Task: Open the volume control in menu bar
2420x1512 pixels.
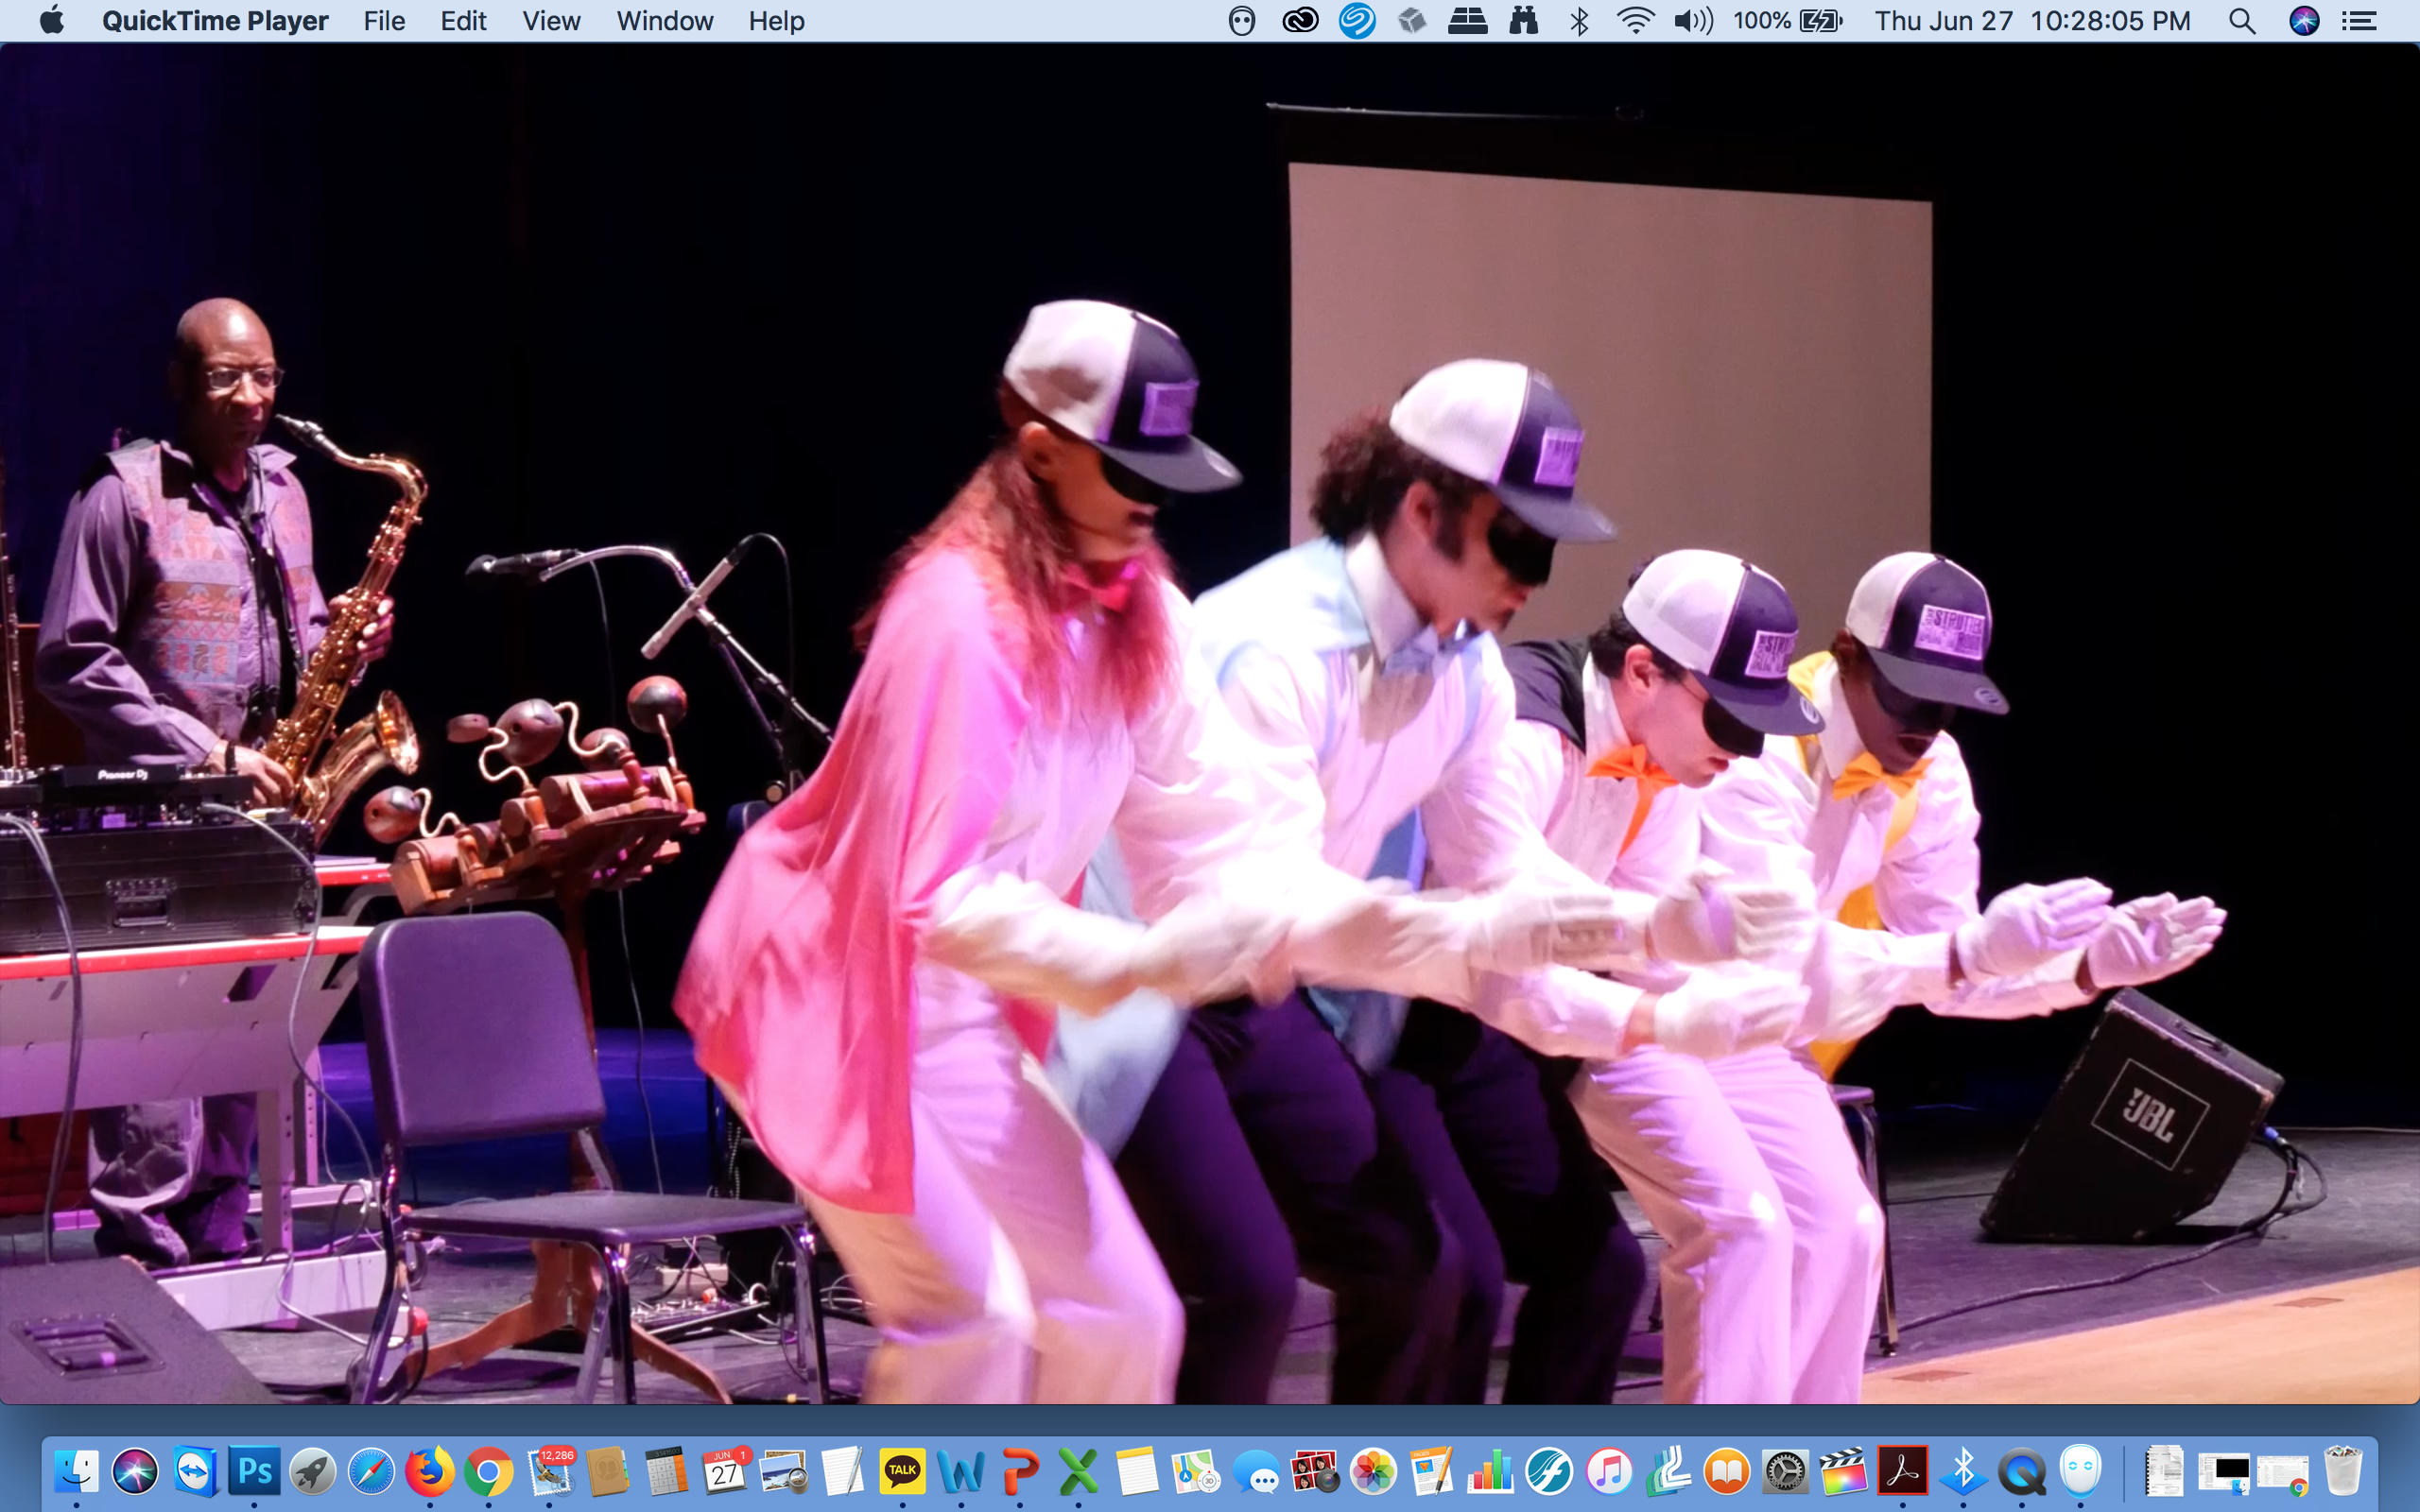Action: pos(1692,21)
